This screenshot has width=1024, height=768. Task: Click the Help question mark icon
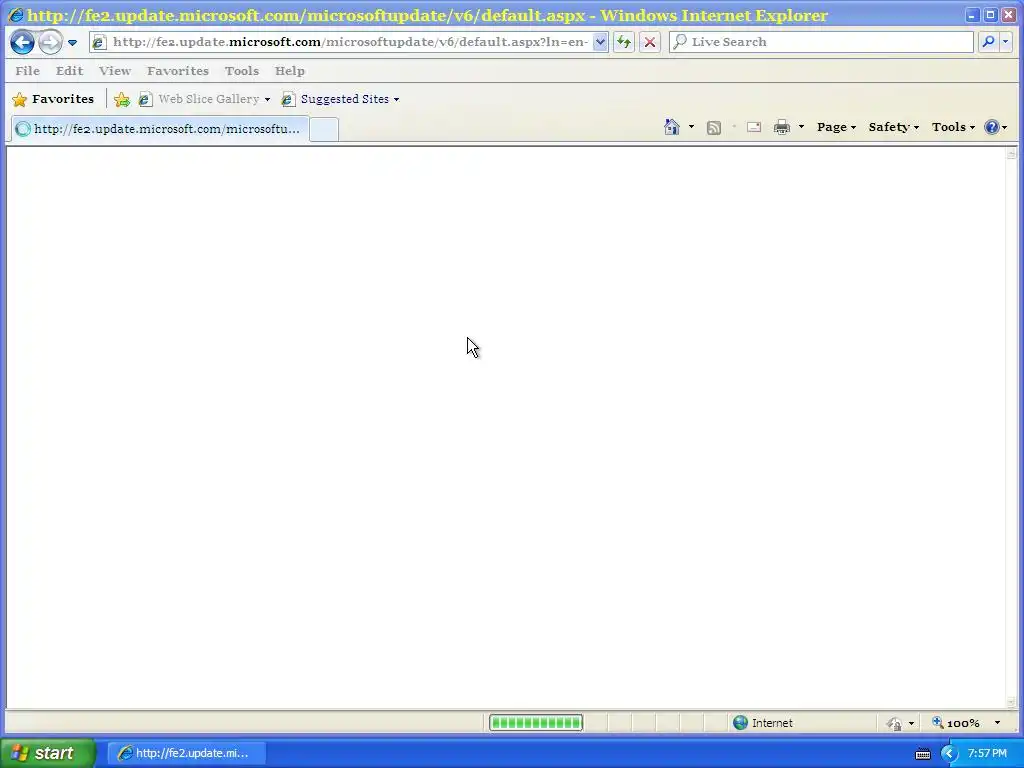tap(991, 127)
